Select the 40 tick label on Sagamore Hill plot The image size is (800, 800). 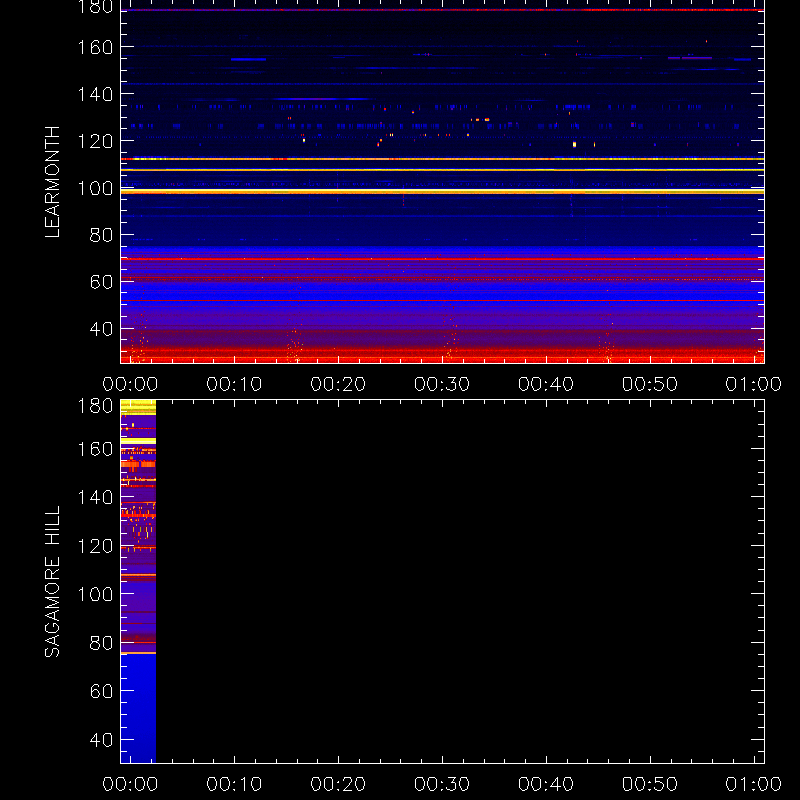(101, 740)
